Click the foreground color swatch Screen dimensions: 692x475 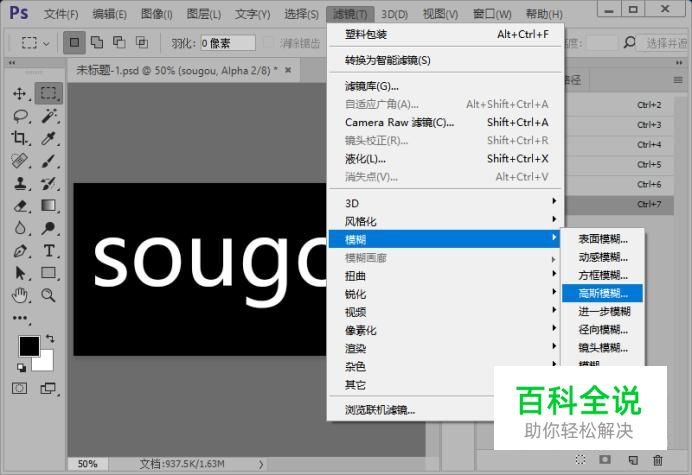point(29,346)
